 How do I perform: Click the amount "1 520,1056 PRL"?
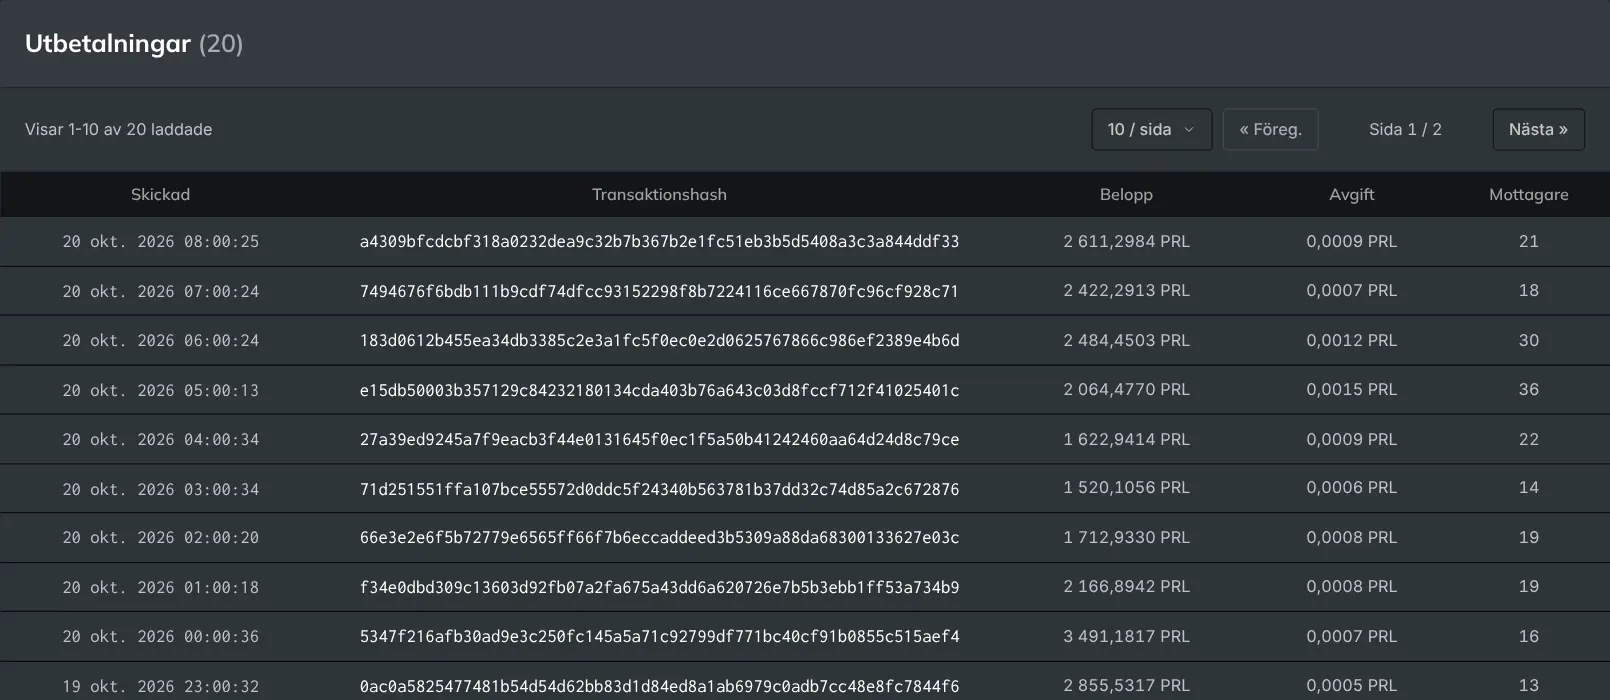1126,487
